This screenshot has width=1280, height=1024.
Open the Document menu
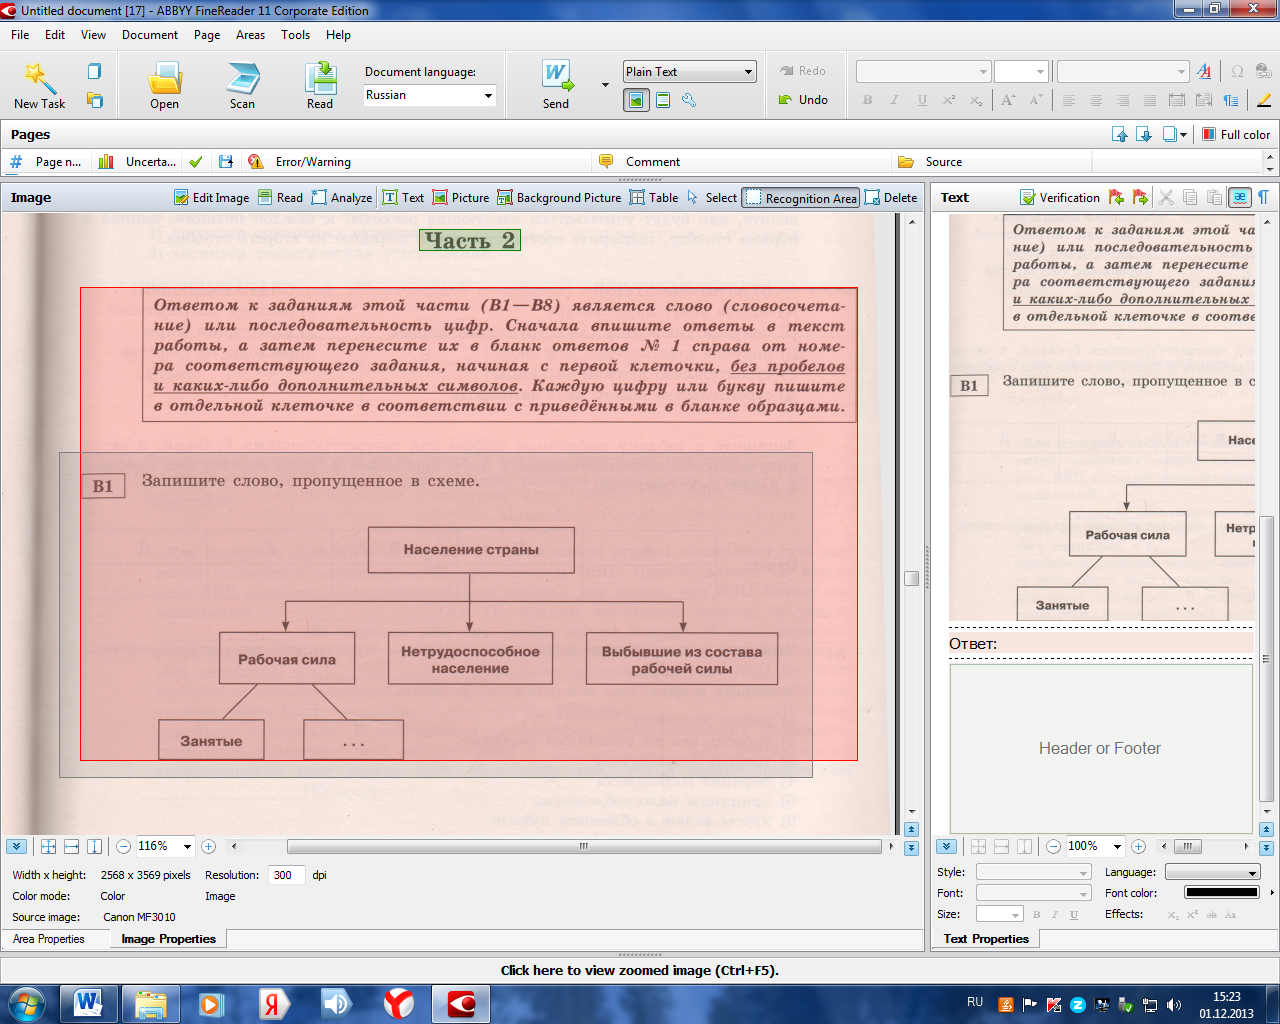coord(150,35)
